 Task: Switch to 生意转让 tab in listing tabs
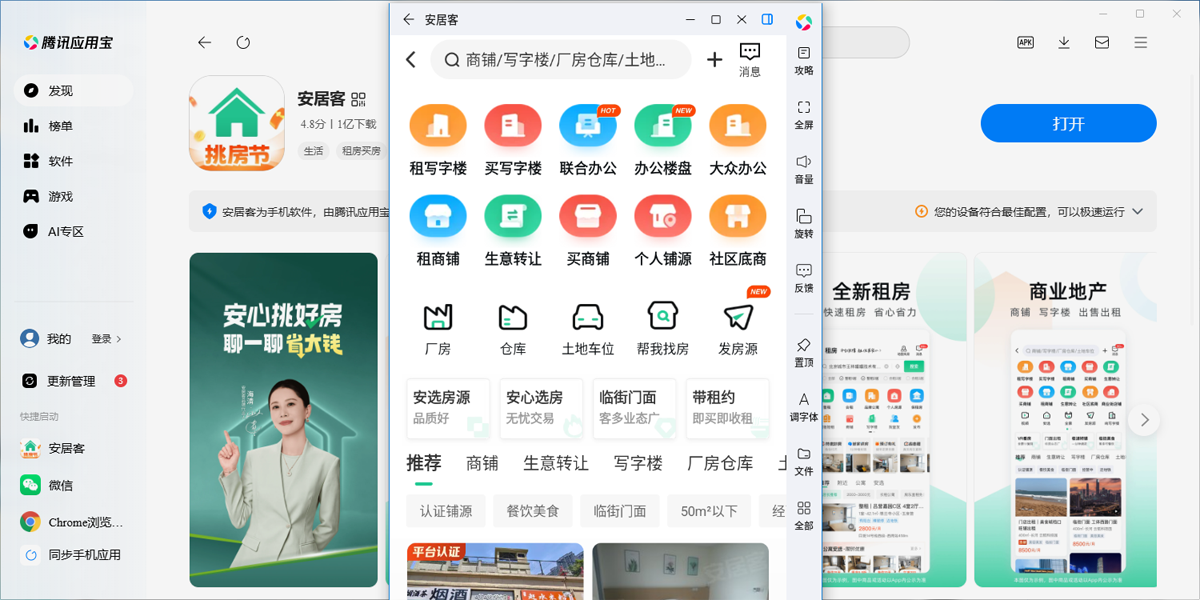(x=556, y=464)
